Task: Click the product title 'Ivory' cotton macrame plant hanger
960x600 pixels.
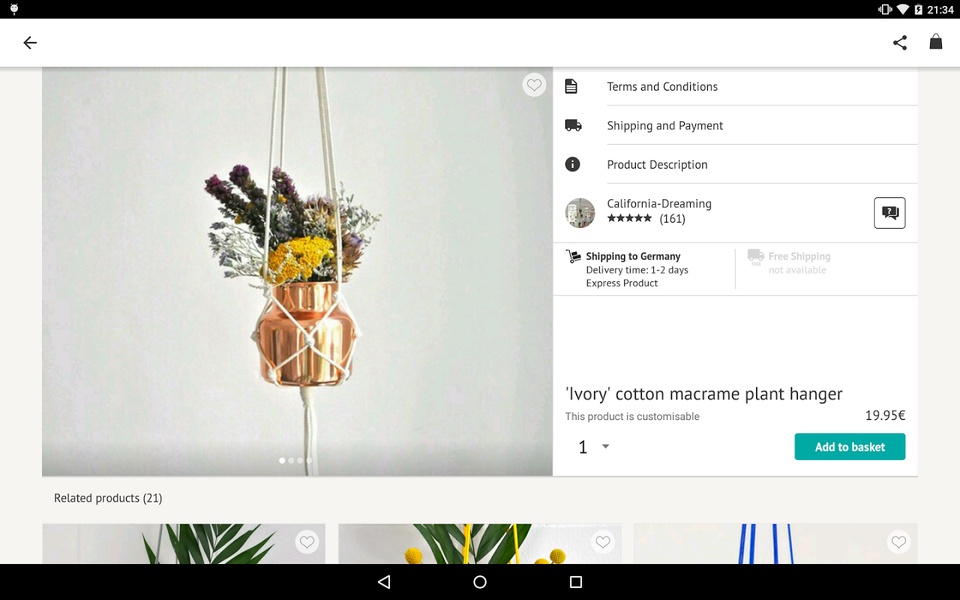Action: point(703,394)
